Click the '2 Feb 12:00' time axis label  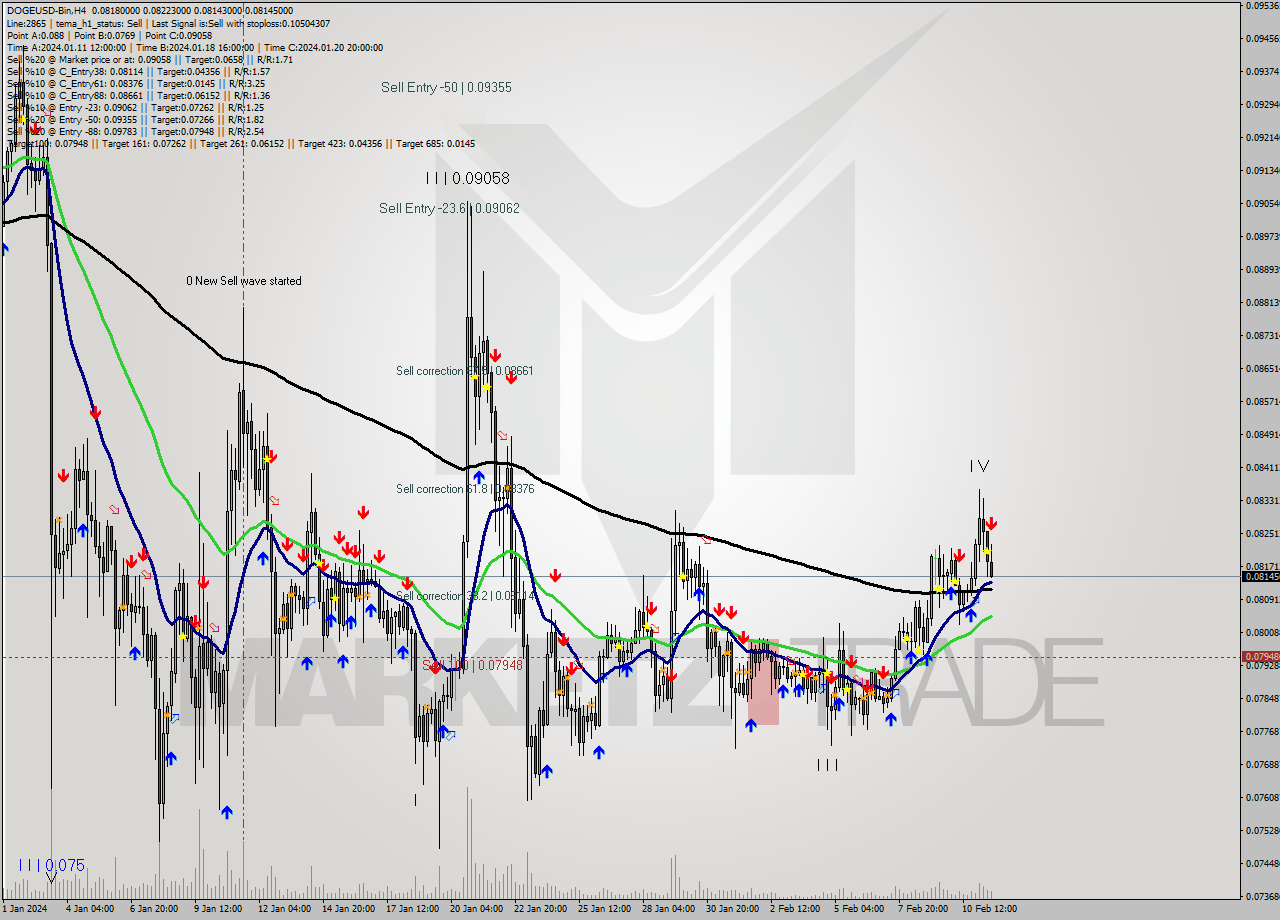pos(797,909)
